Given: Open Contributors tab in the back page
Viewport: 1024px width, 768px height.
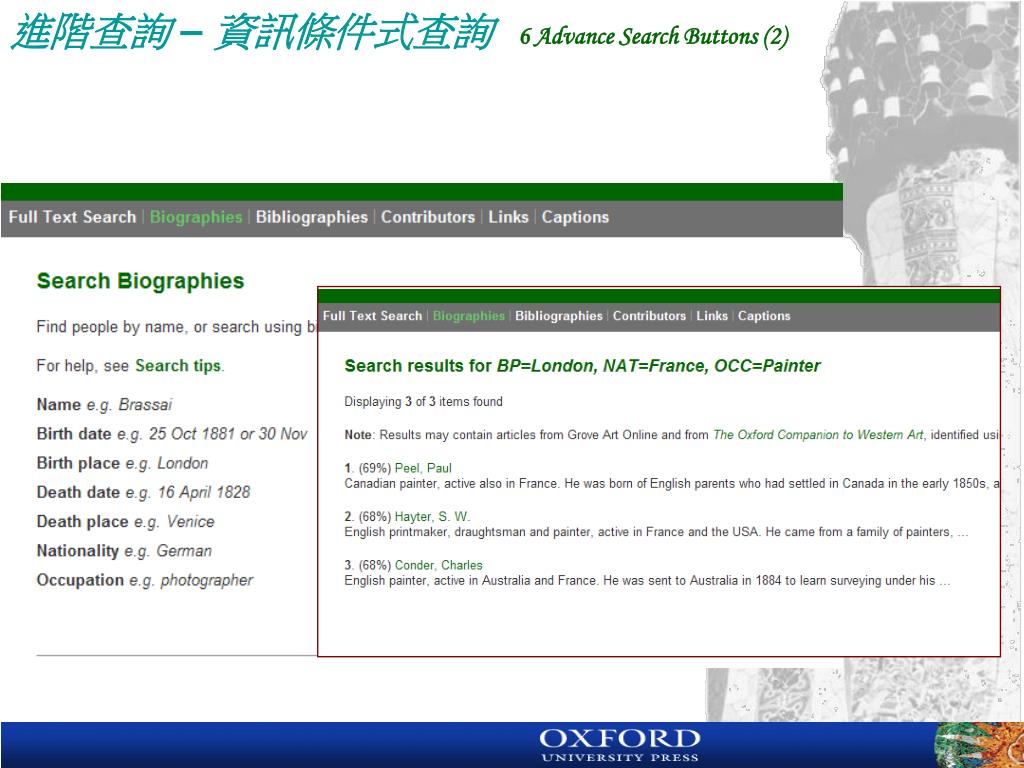Looking at the screenshot, I should (428, 217).
